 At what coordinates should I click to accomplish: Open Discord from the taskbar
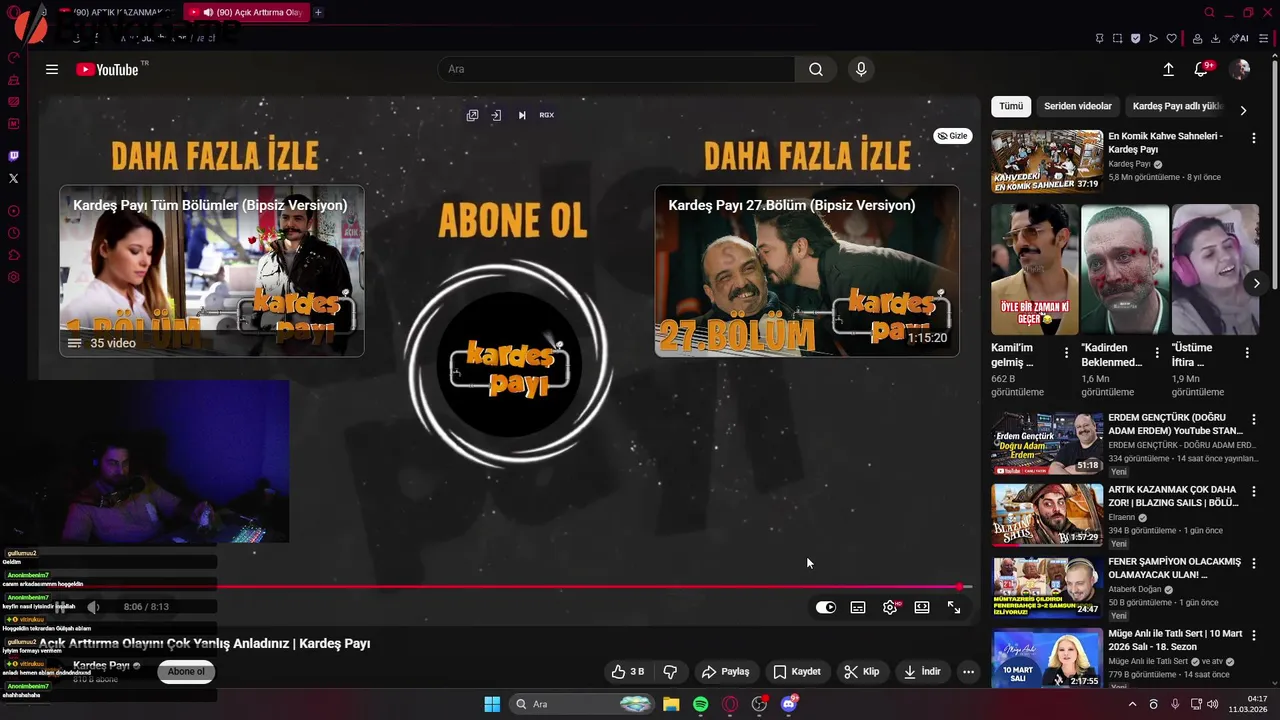tap(789, 704)
